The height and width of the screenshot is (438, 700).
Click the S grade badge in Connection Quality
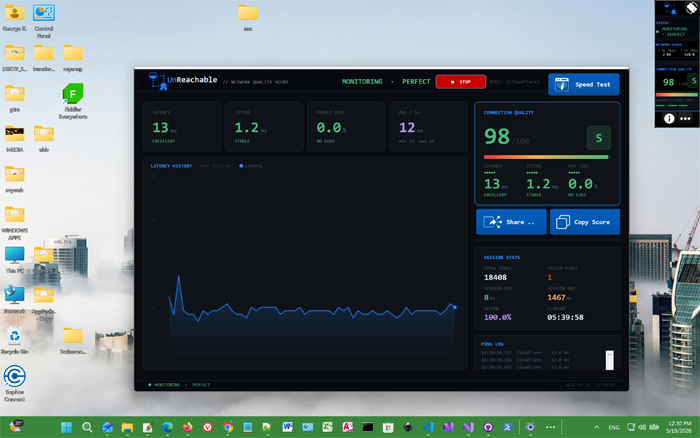tap(599, 138)
